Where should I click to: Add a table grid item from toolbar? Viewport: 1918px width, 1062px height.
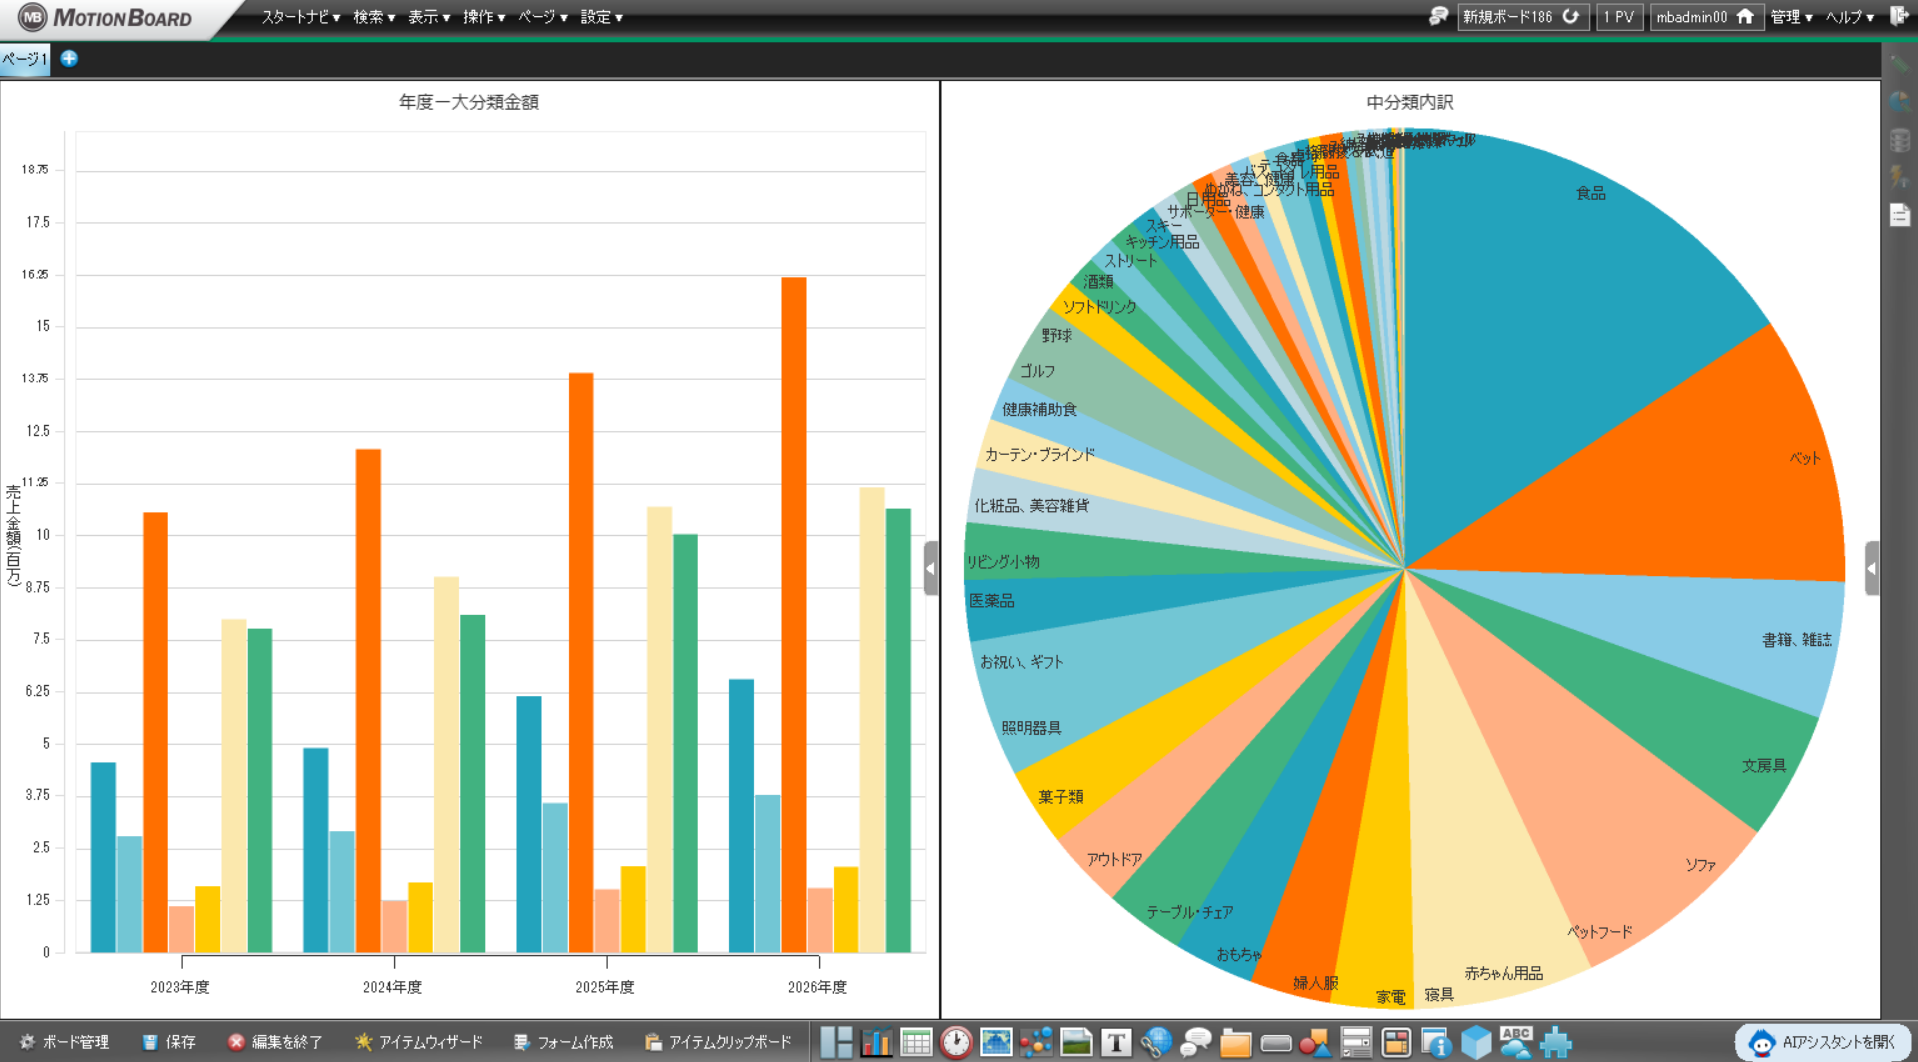click(x=916, y=1042)
